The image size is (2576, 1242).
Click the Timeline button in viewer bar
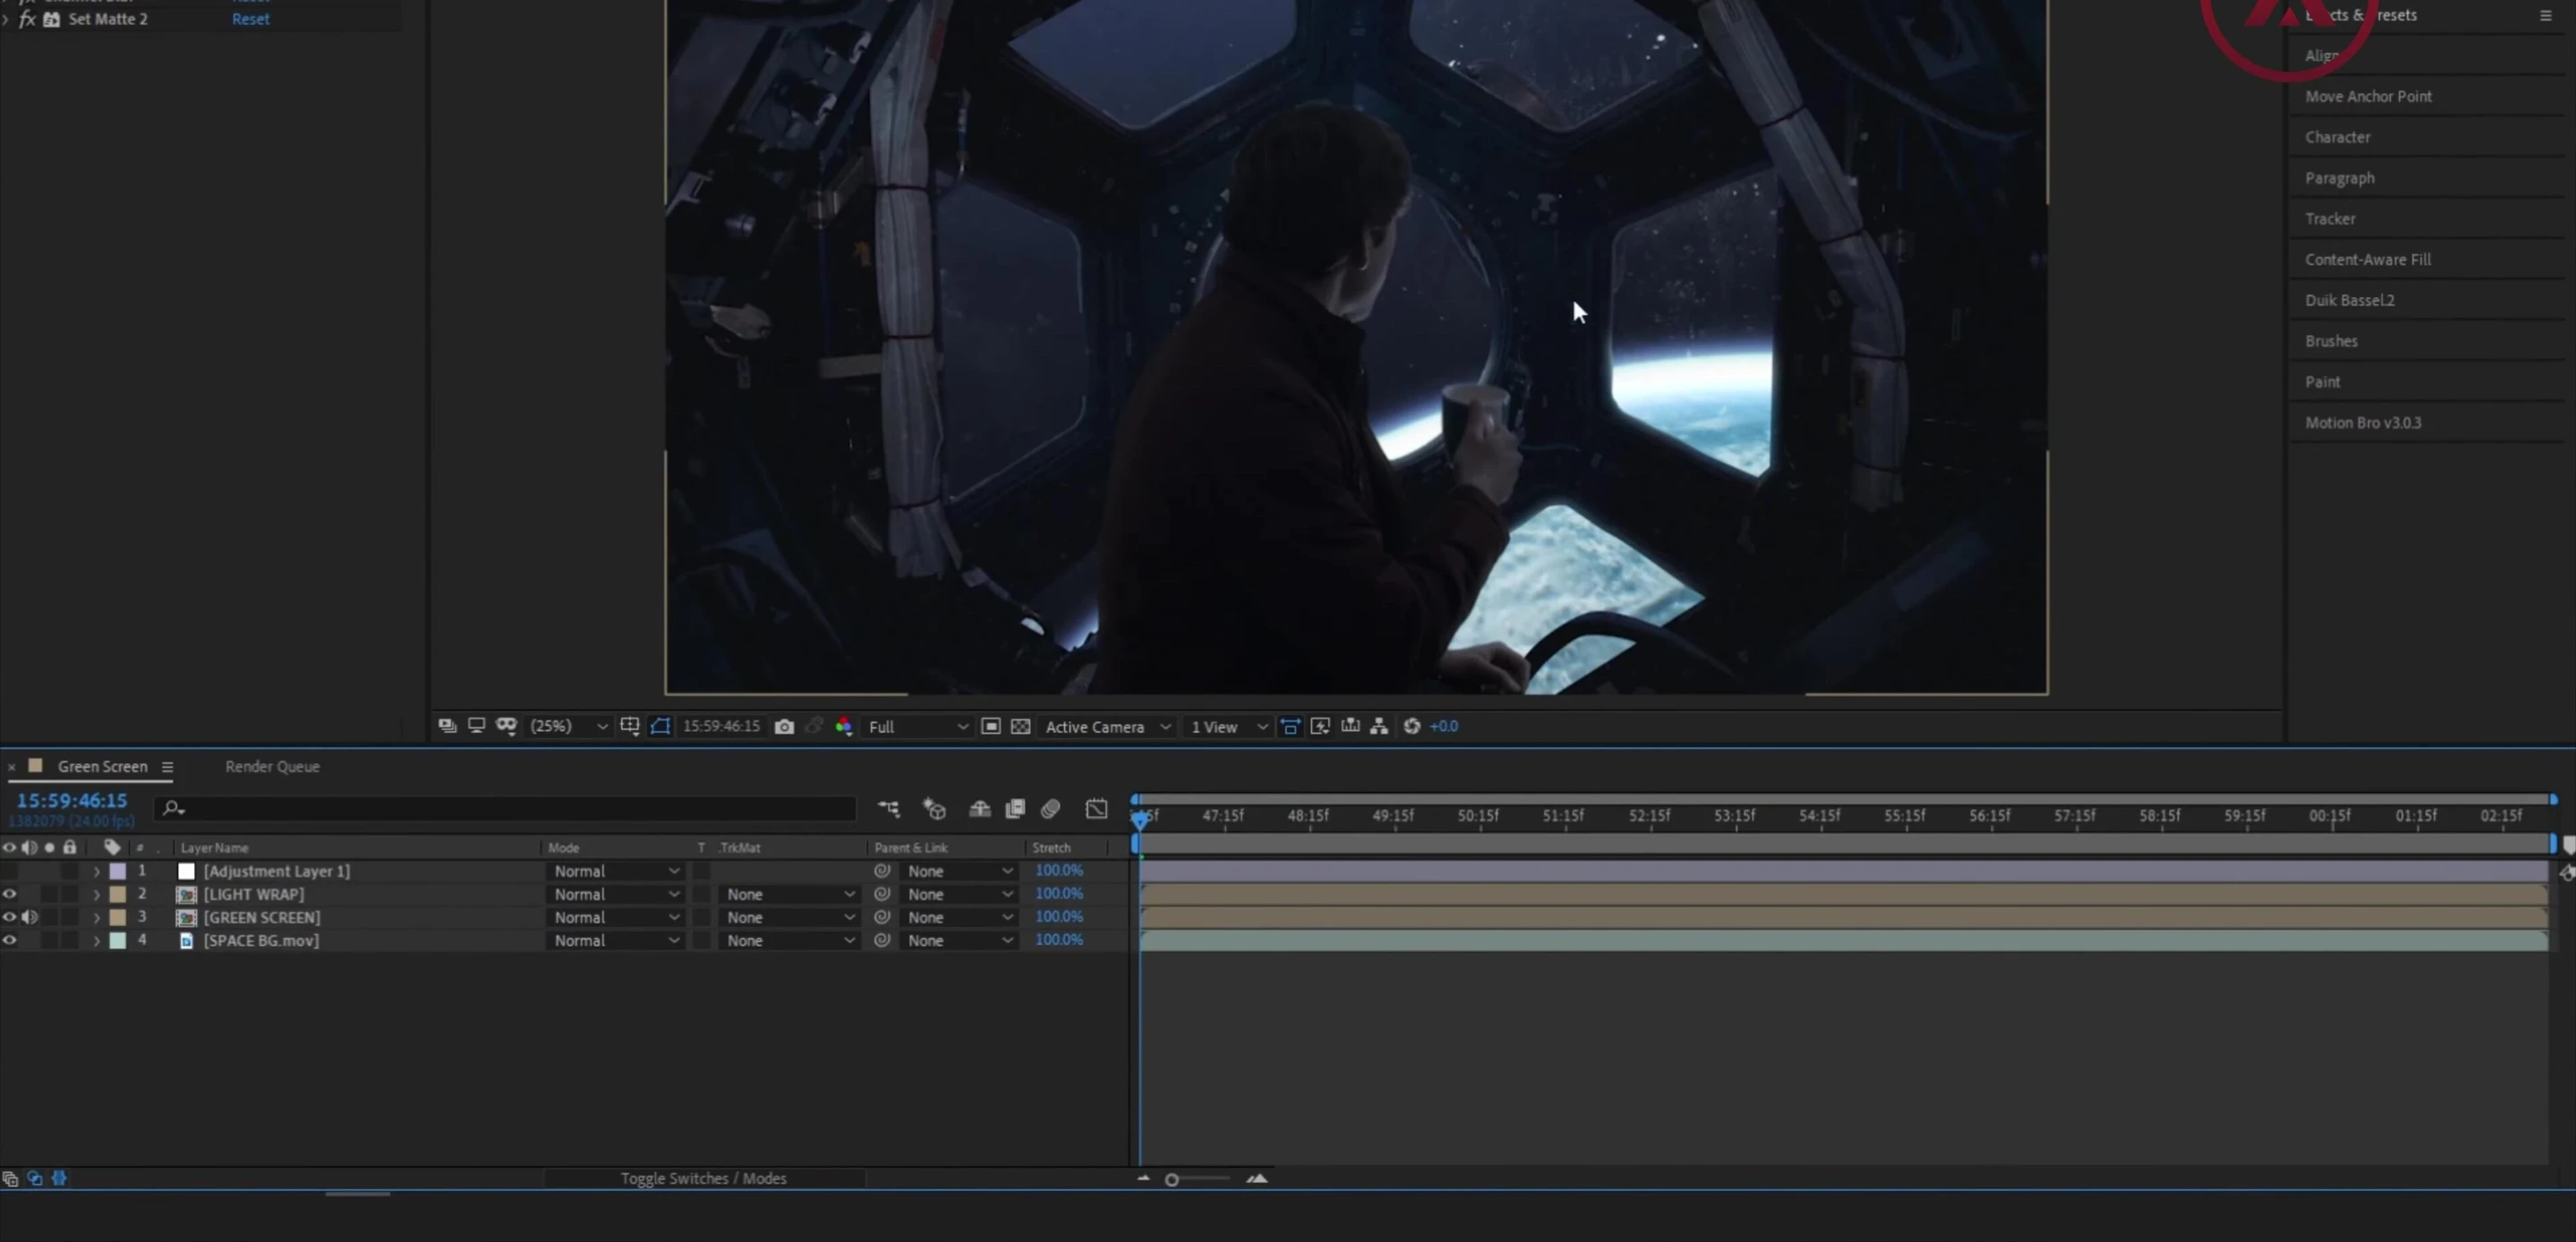pos(1350,727)
